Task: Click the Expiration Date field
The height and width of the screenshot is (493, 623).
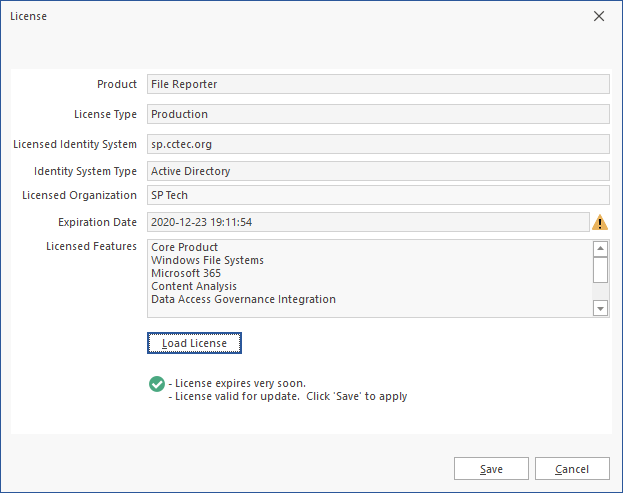Action: coord(367,222)
